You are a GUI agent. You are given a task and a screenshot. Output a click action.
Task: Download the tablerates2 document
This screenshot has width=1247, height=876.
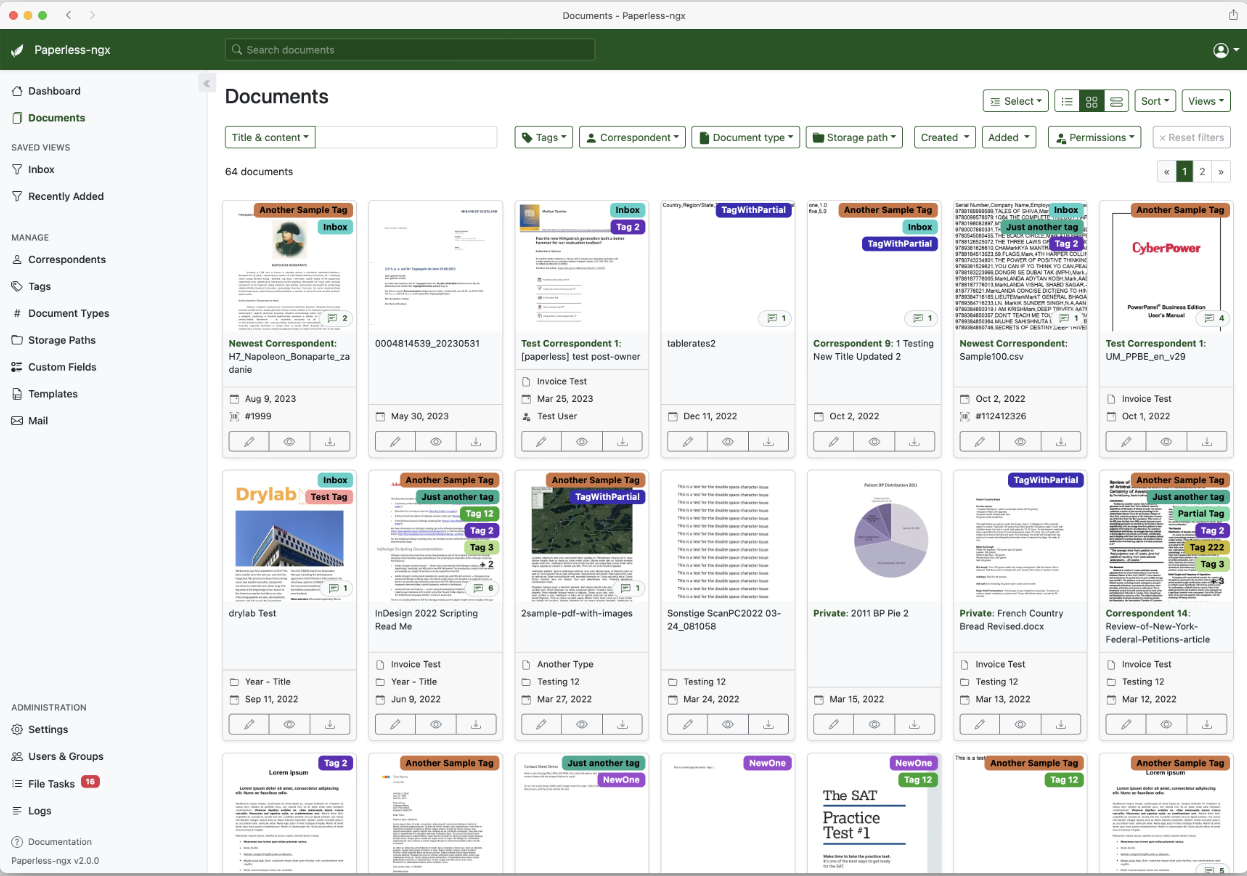[x=768, y=441]
